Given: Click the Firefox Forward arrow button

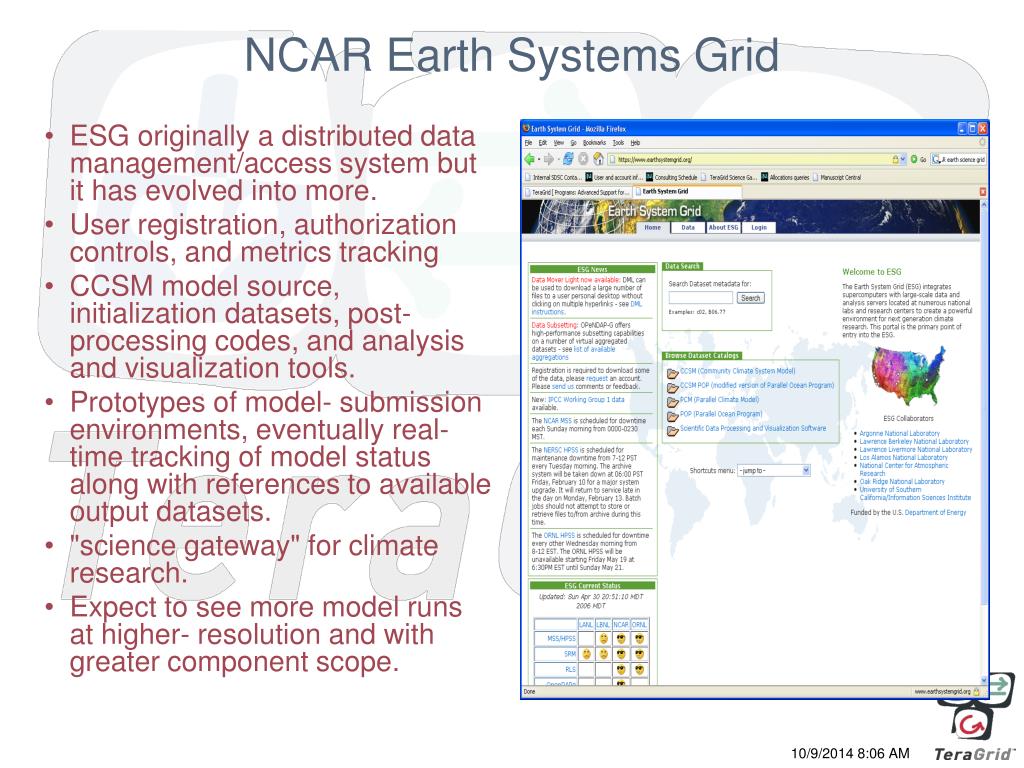Looking at the screenshot, I should tap(549, 159).
